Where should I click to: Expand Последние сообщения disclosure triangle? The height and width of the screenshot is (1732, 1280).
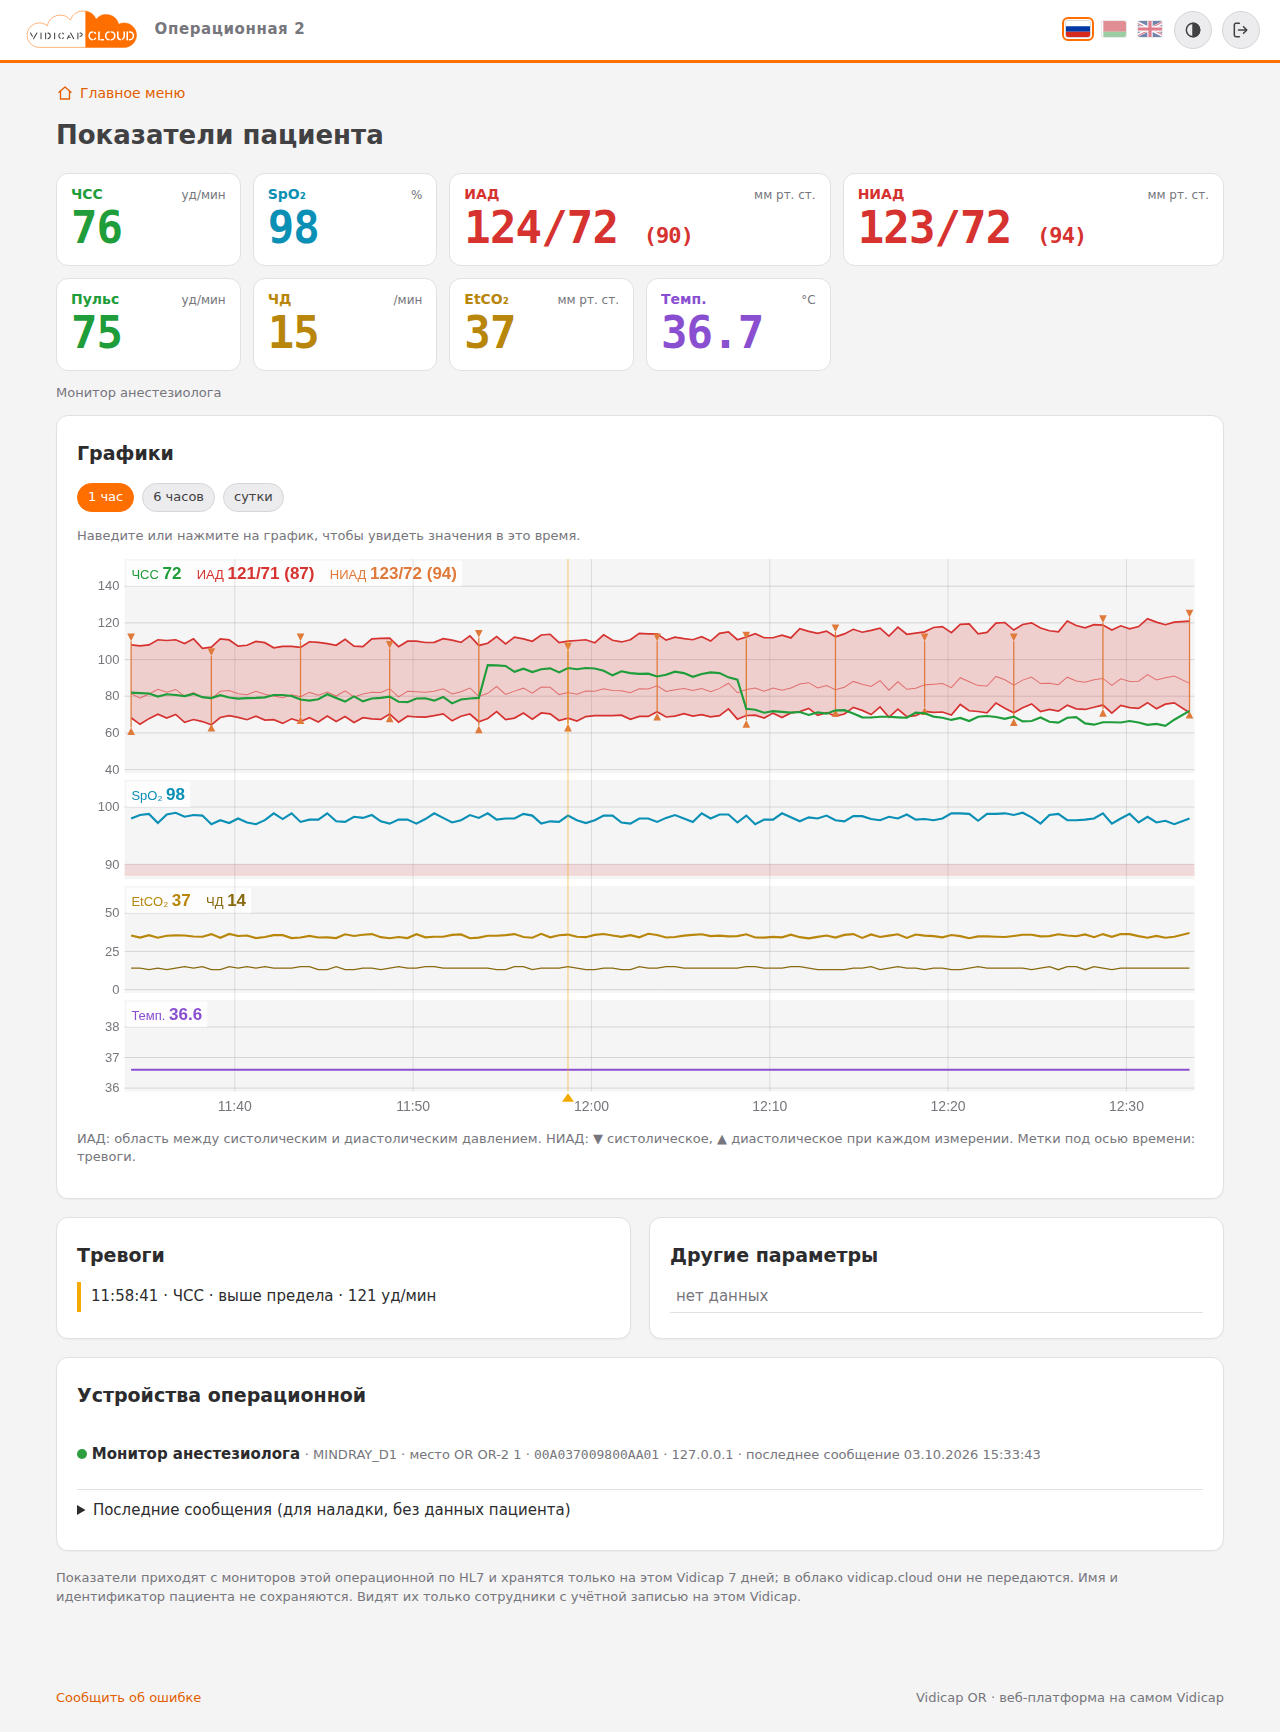coord(82,1510)
